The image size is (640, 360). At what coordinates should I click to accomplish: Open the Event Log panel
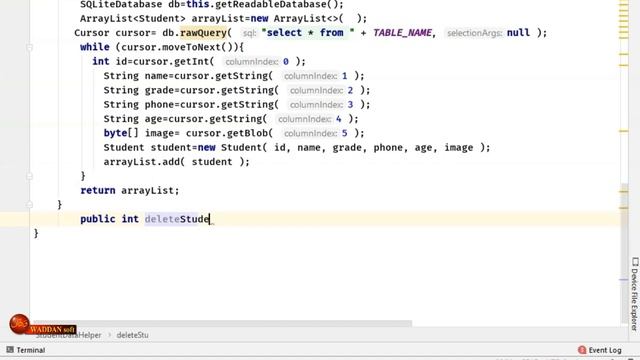[600, 350]
